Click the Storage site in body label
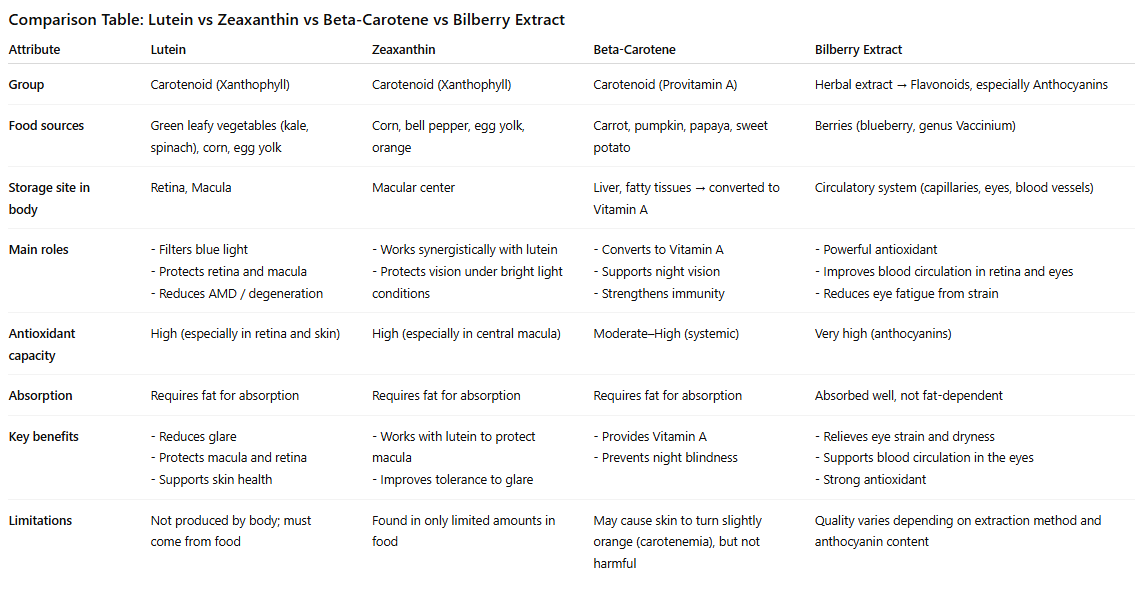 (49, 198)
